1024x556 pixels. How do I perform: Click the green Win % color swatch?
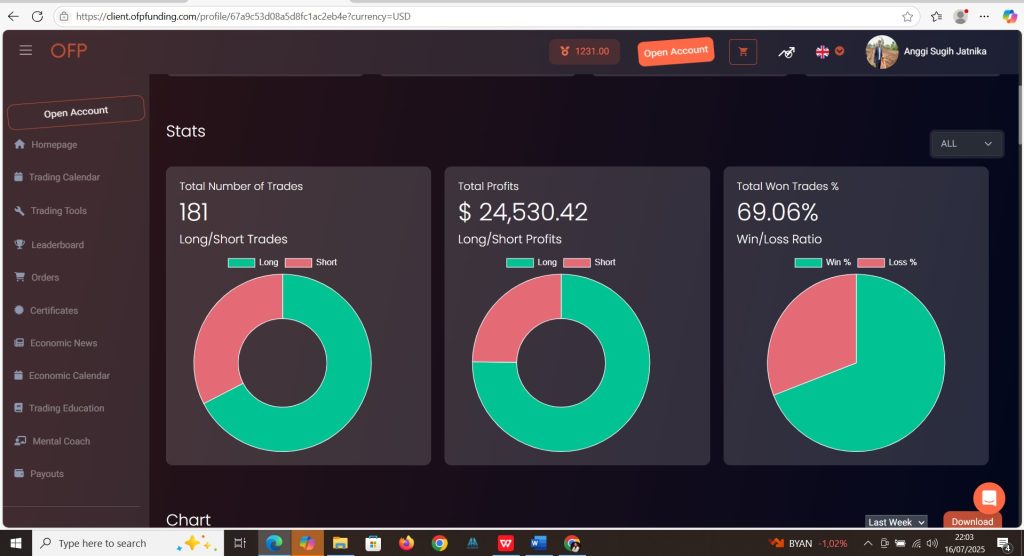(x=807, y=262)
